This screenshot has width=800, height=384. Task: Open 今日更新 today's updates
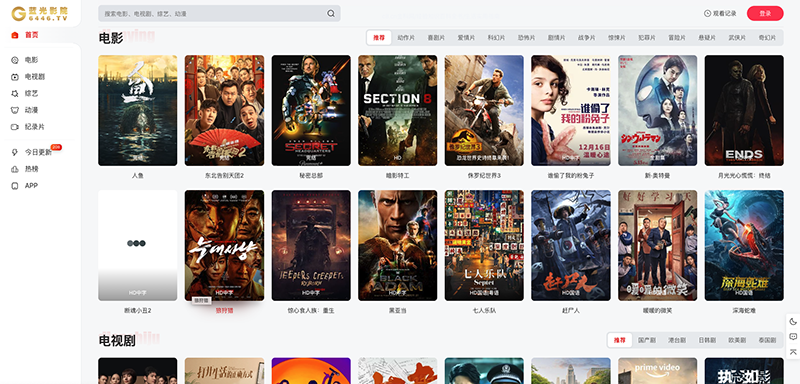pyautogui.click(x=32, y=152)
